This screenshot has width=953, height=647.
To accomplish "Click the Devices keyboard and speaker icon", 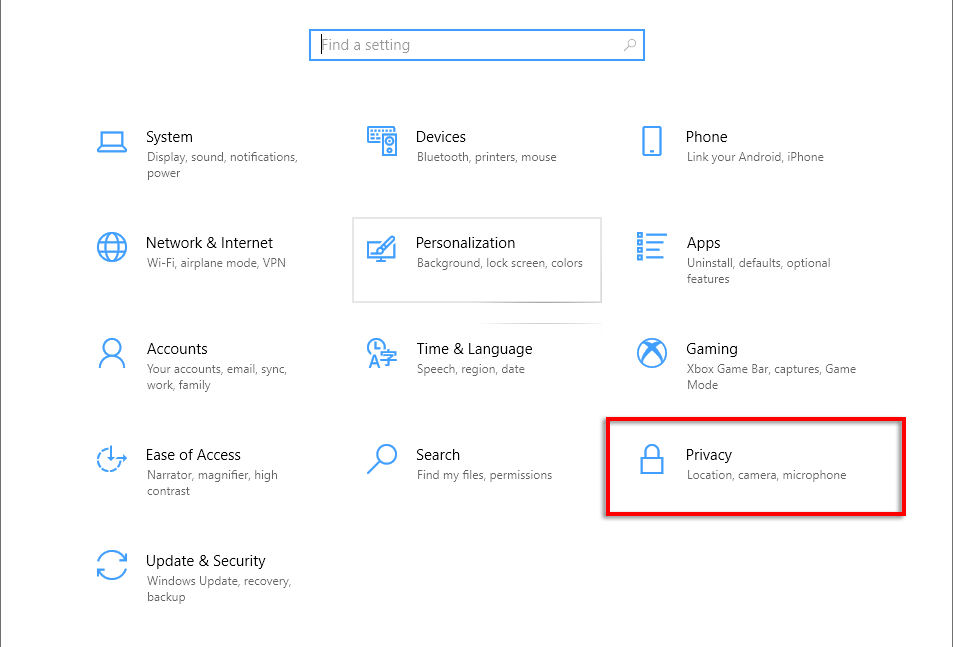I will click(382, 142).
